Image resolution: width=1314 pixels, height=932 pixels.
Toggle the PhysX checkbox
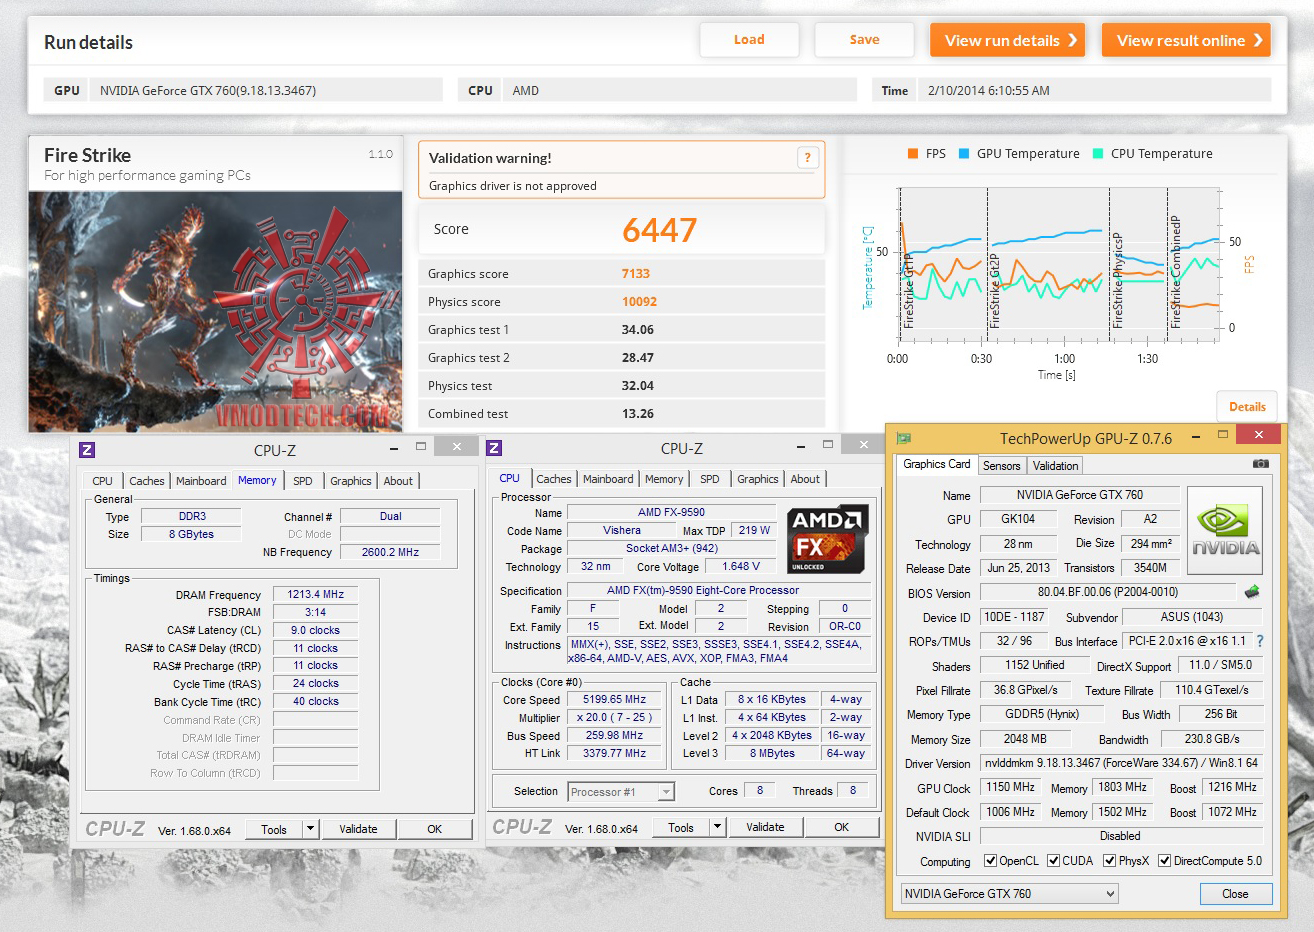1109,861
